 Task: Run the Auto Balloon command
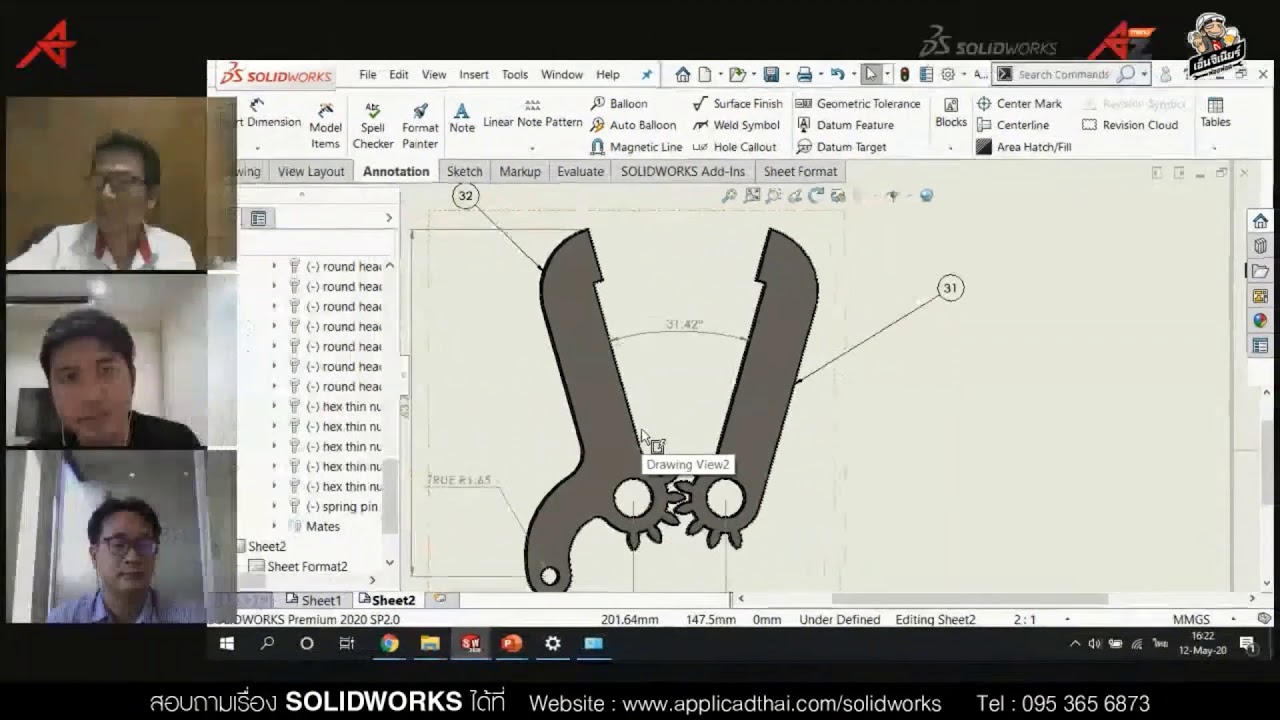tap(633, 125)
